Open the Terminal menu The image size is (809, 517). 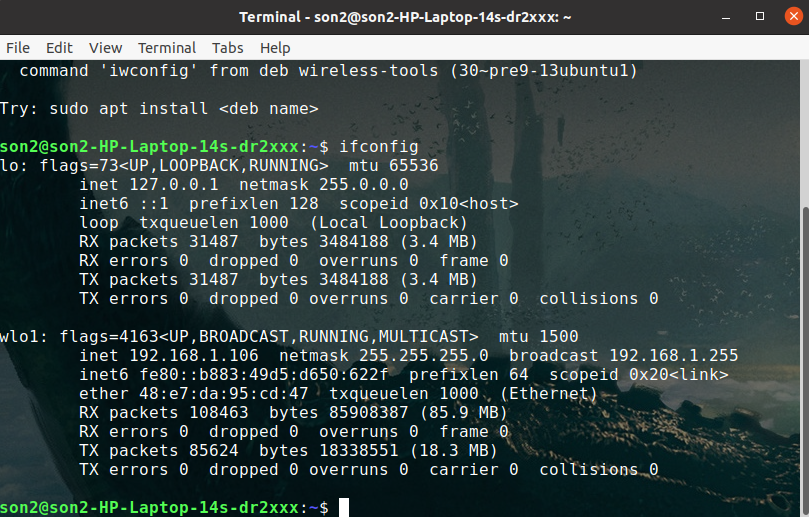pyautogui.click(x=167, y=48)
